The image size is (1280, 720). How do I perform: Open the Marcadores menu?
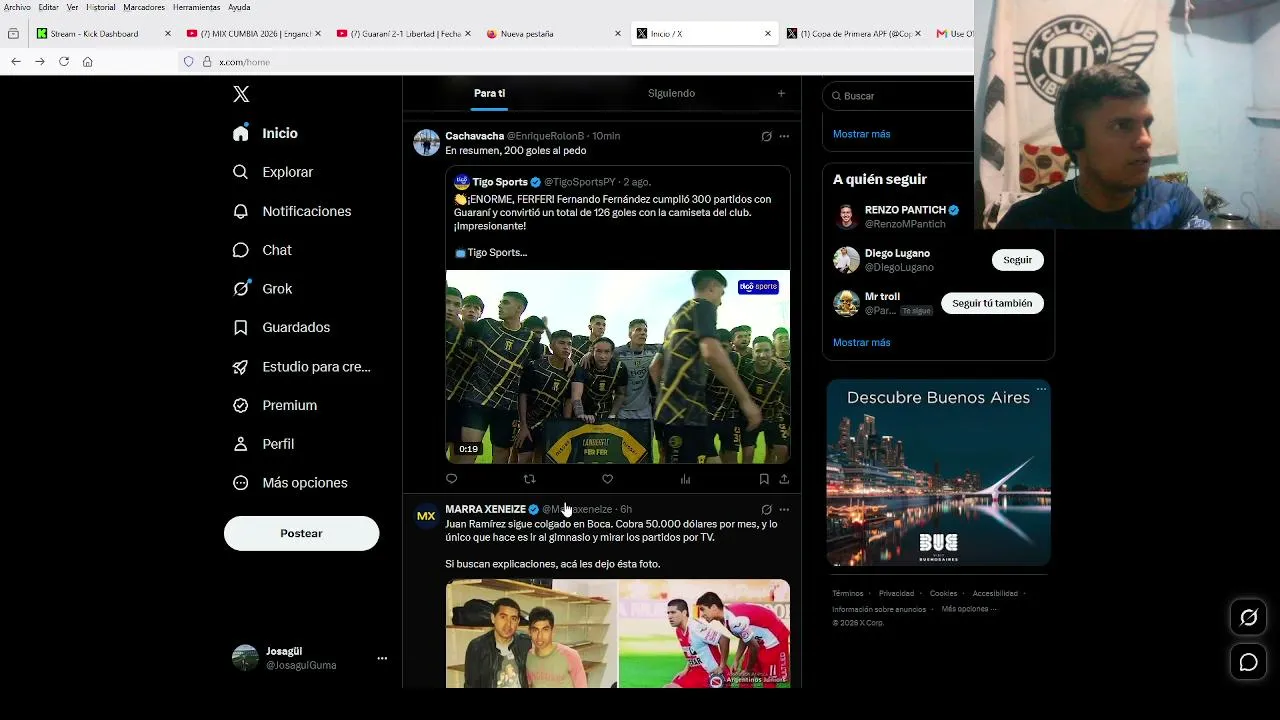tap(144, 7)
